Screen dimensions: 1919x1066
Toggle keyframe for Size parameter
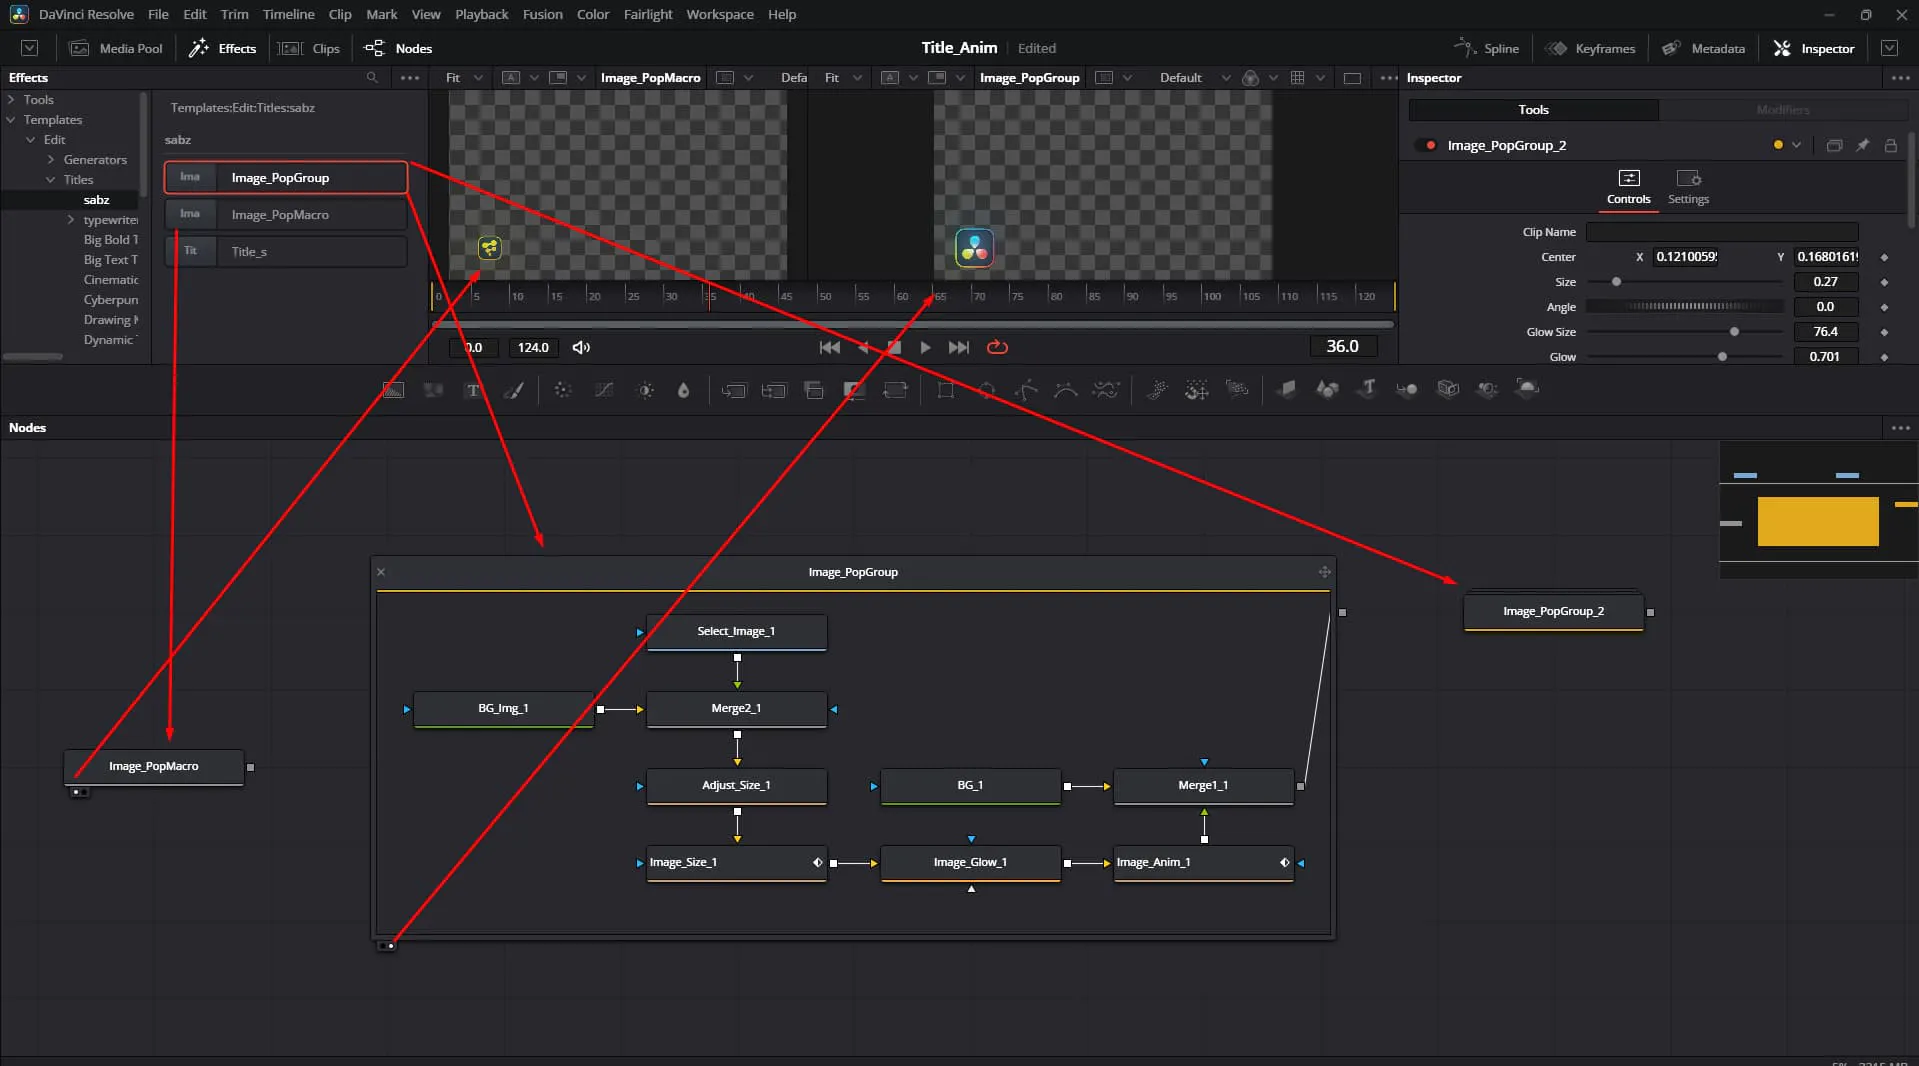pos(1884,282)
